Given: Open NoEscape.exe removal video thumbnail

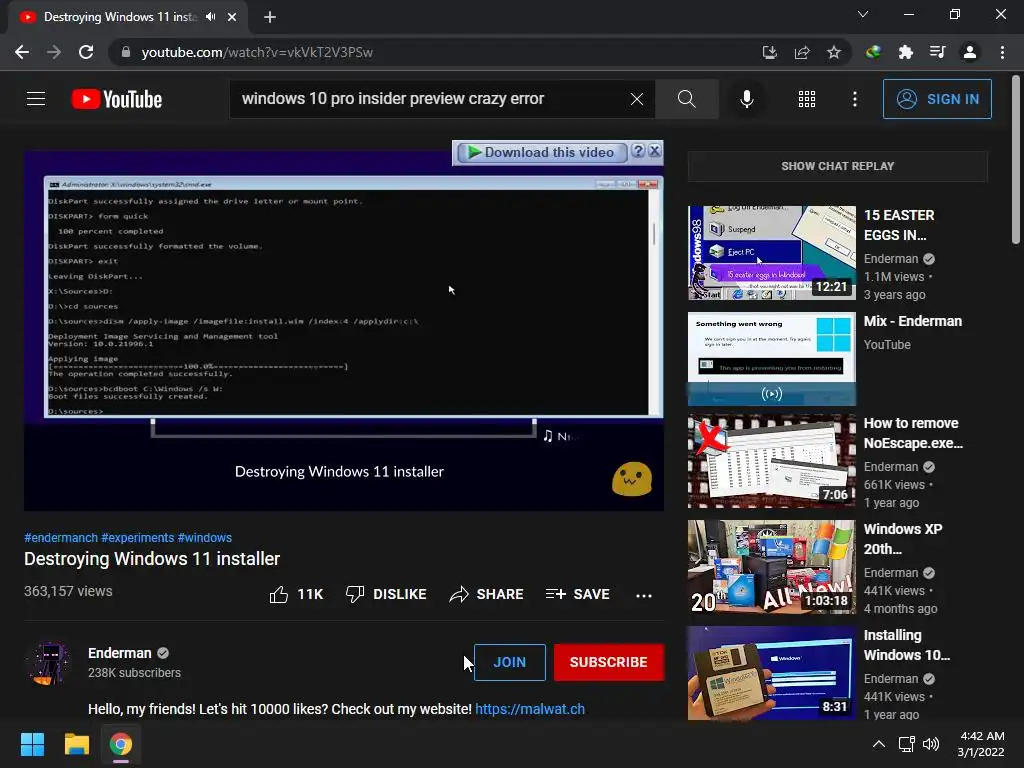Looking at the screenshot, I should pos(771,461).
